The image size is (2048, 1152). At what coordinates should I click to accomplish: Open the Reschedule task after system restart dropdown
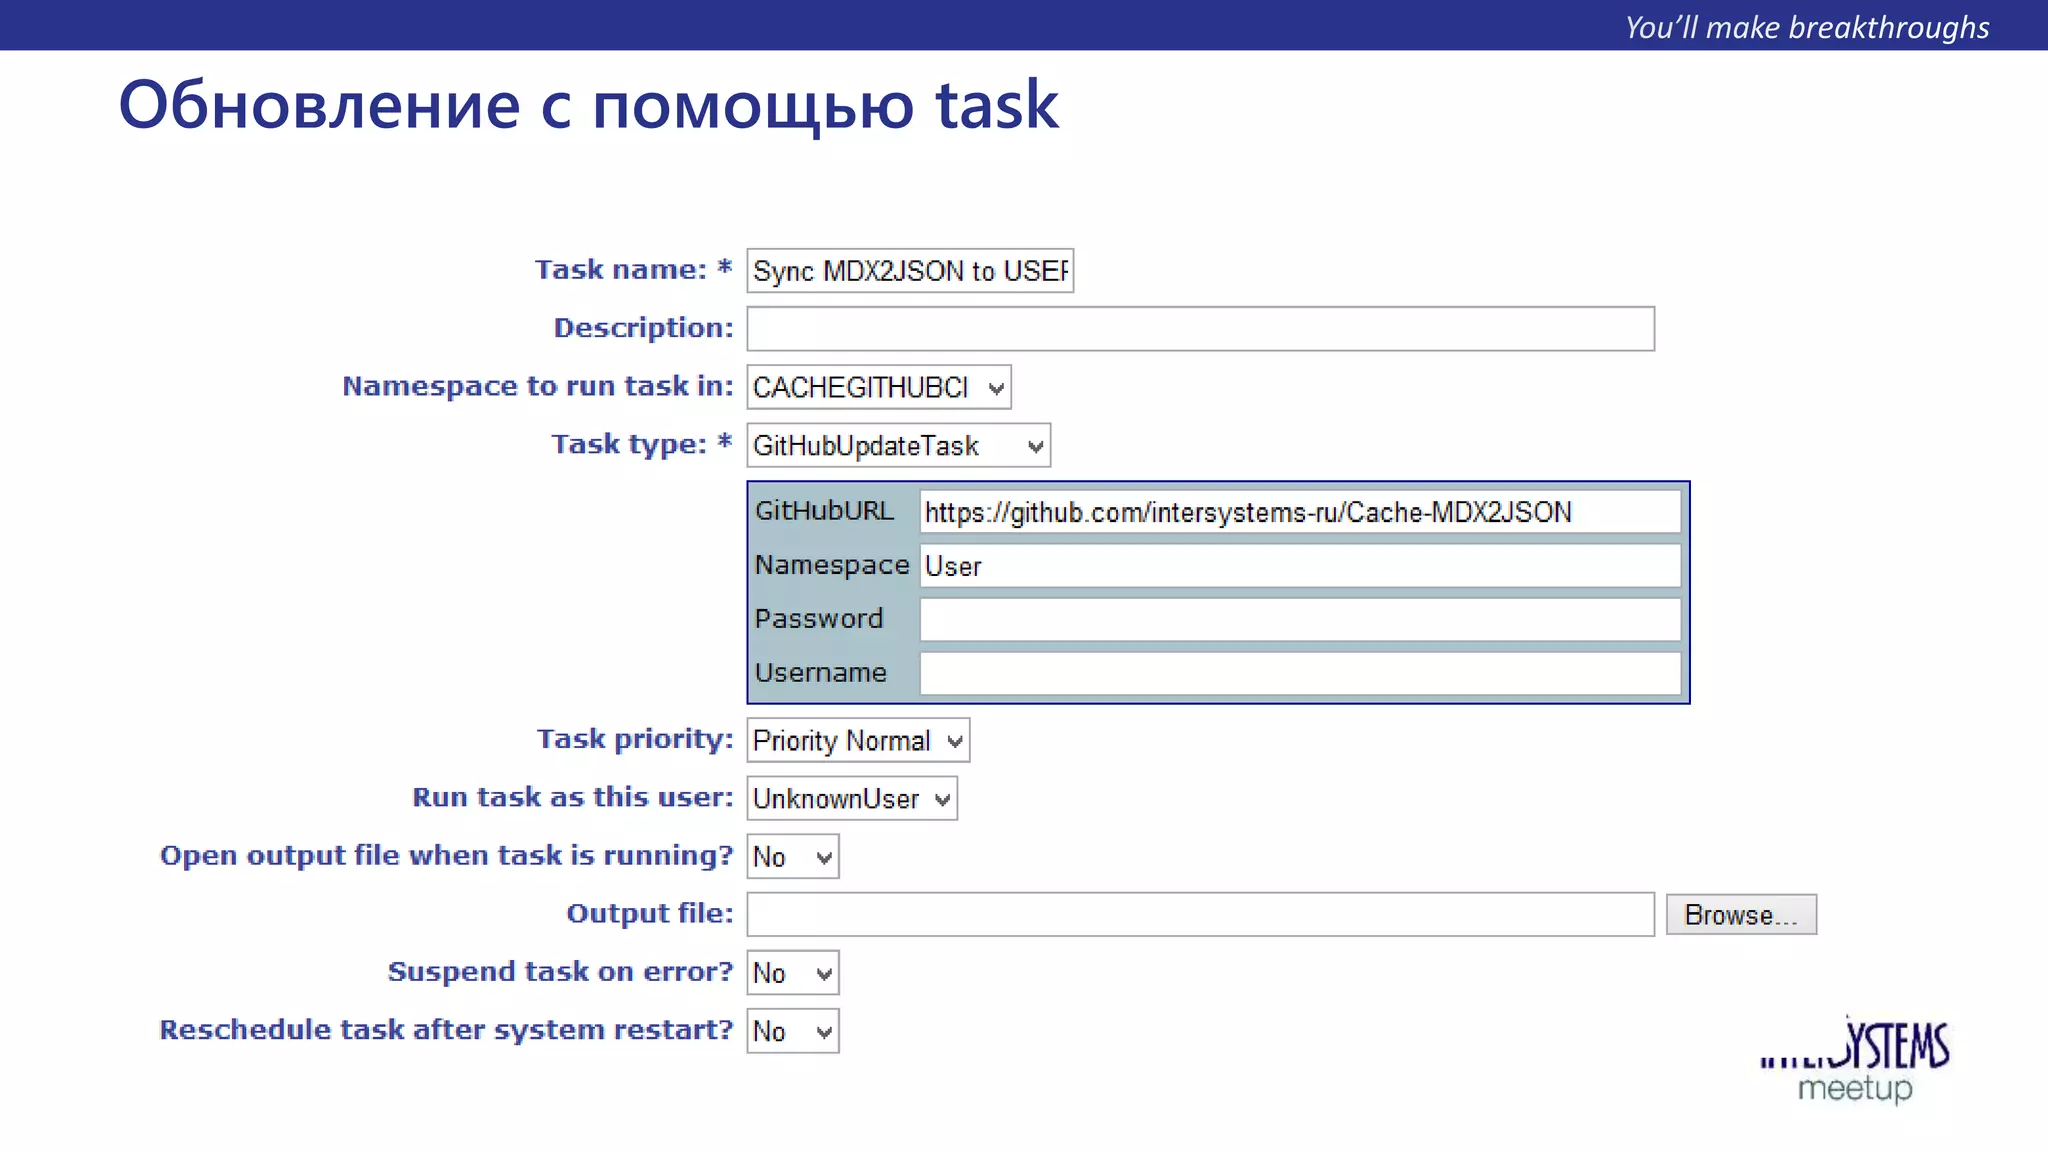tap(793, 1031)
